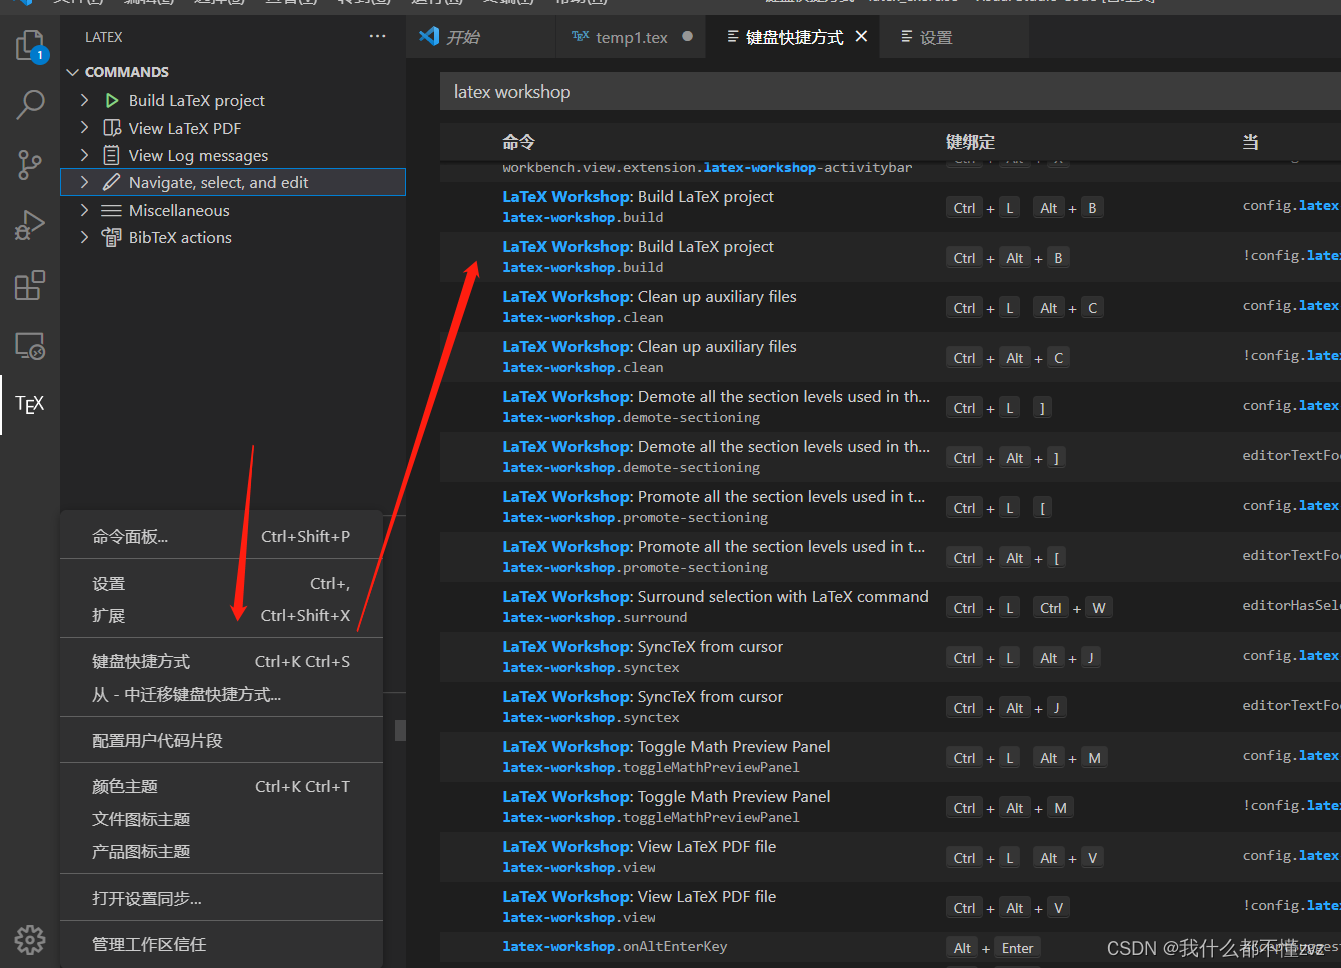Expand View LaTeX PDF tree node
Viewport: 1341px width, 968px height.
[x=85, y=128]
